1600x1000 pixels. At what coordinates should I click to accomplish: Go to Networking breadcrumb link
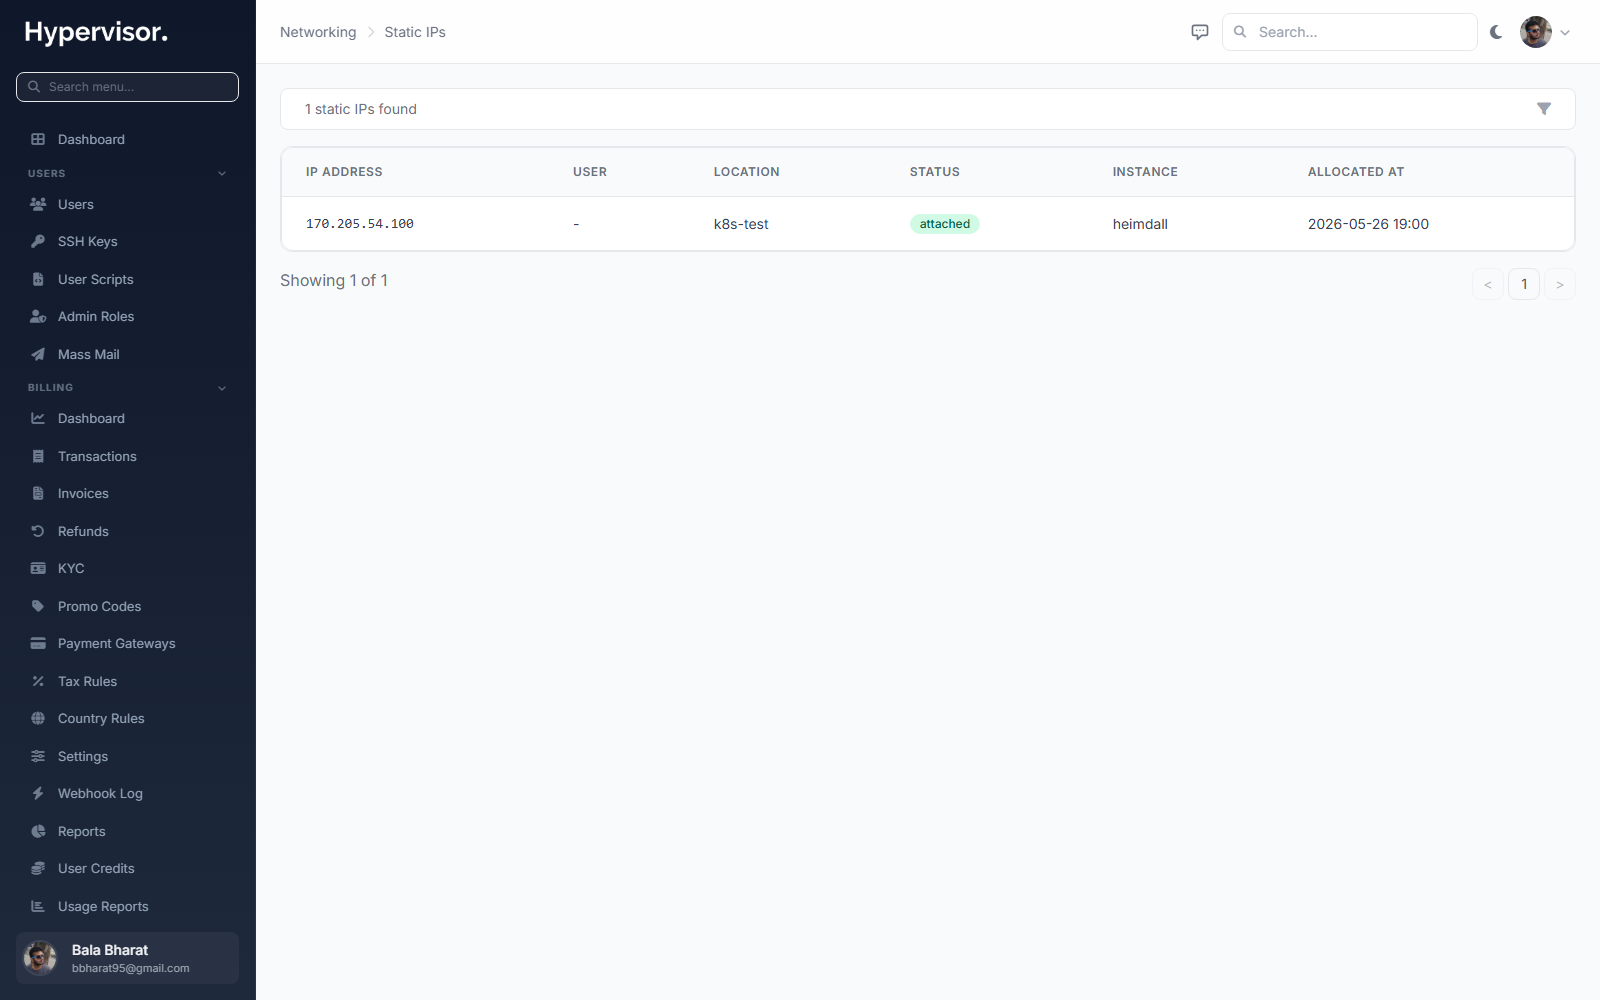[x=318, y=32]
